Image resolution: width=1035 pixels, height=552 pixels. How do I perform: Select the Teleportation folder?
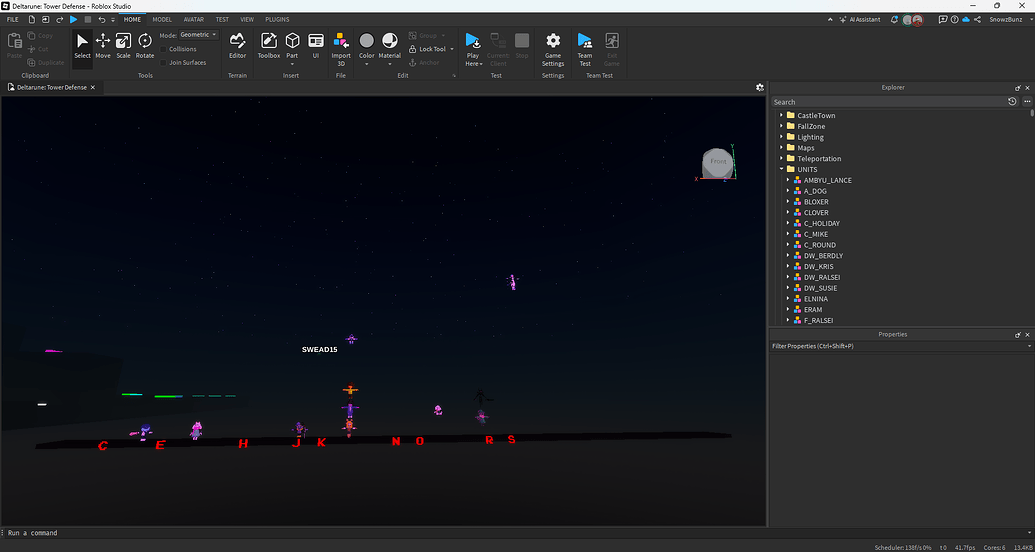pyautogui.click(x=819, y=158)
